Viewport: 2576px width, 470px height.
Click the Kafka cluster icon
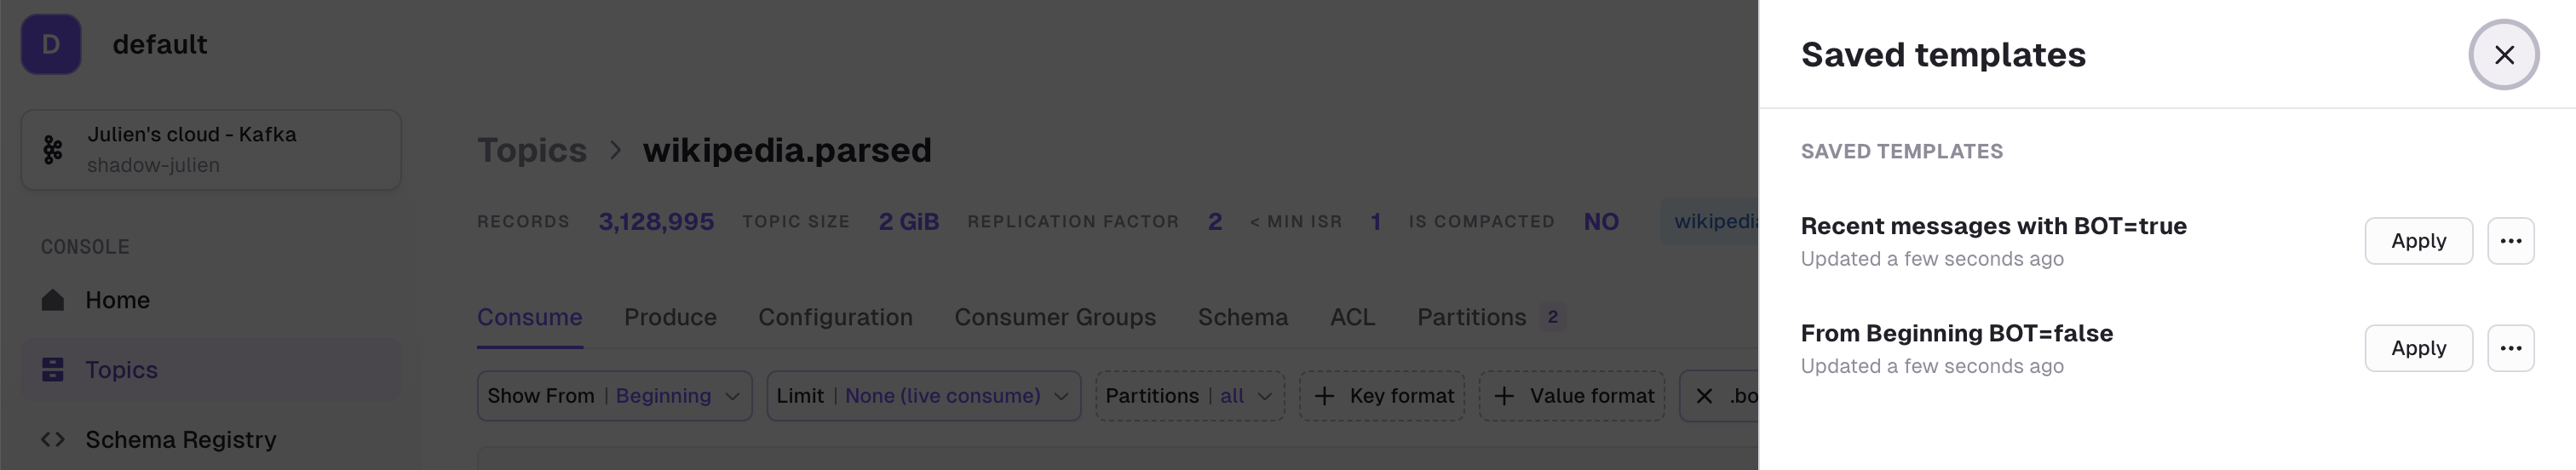tap(53, 150)
